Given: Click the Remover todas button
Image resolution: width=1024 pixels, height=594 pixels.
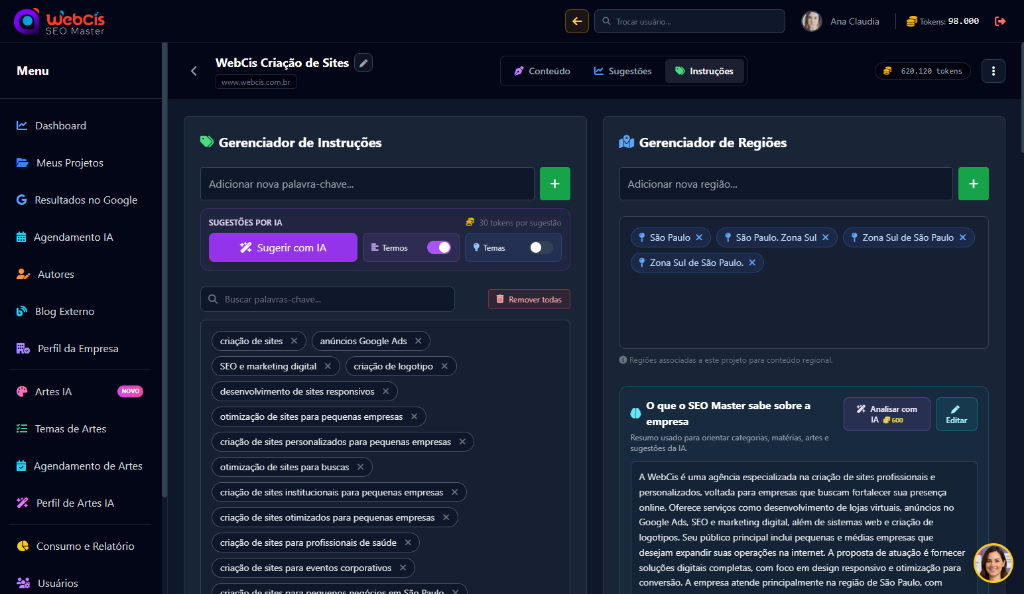Looking at the screenshot, I should (529, 299).
